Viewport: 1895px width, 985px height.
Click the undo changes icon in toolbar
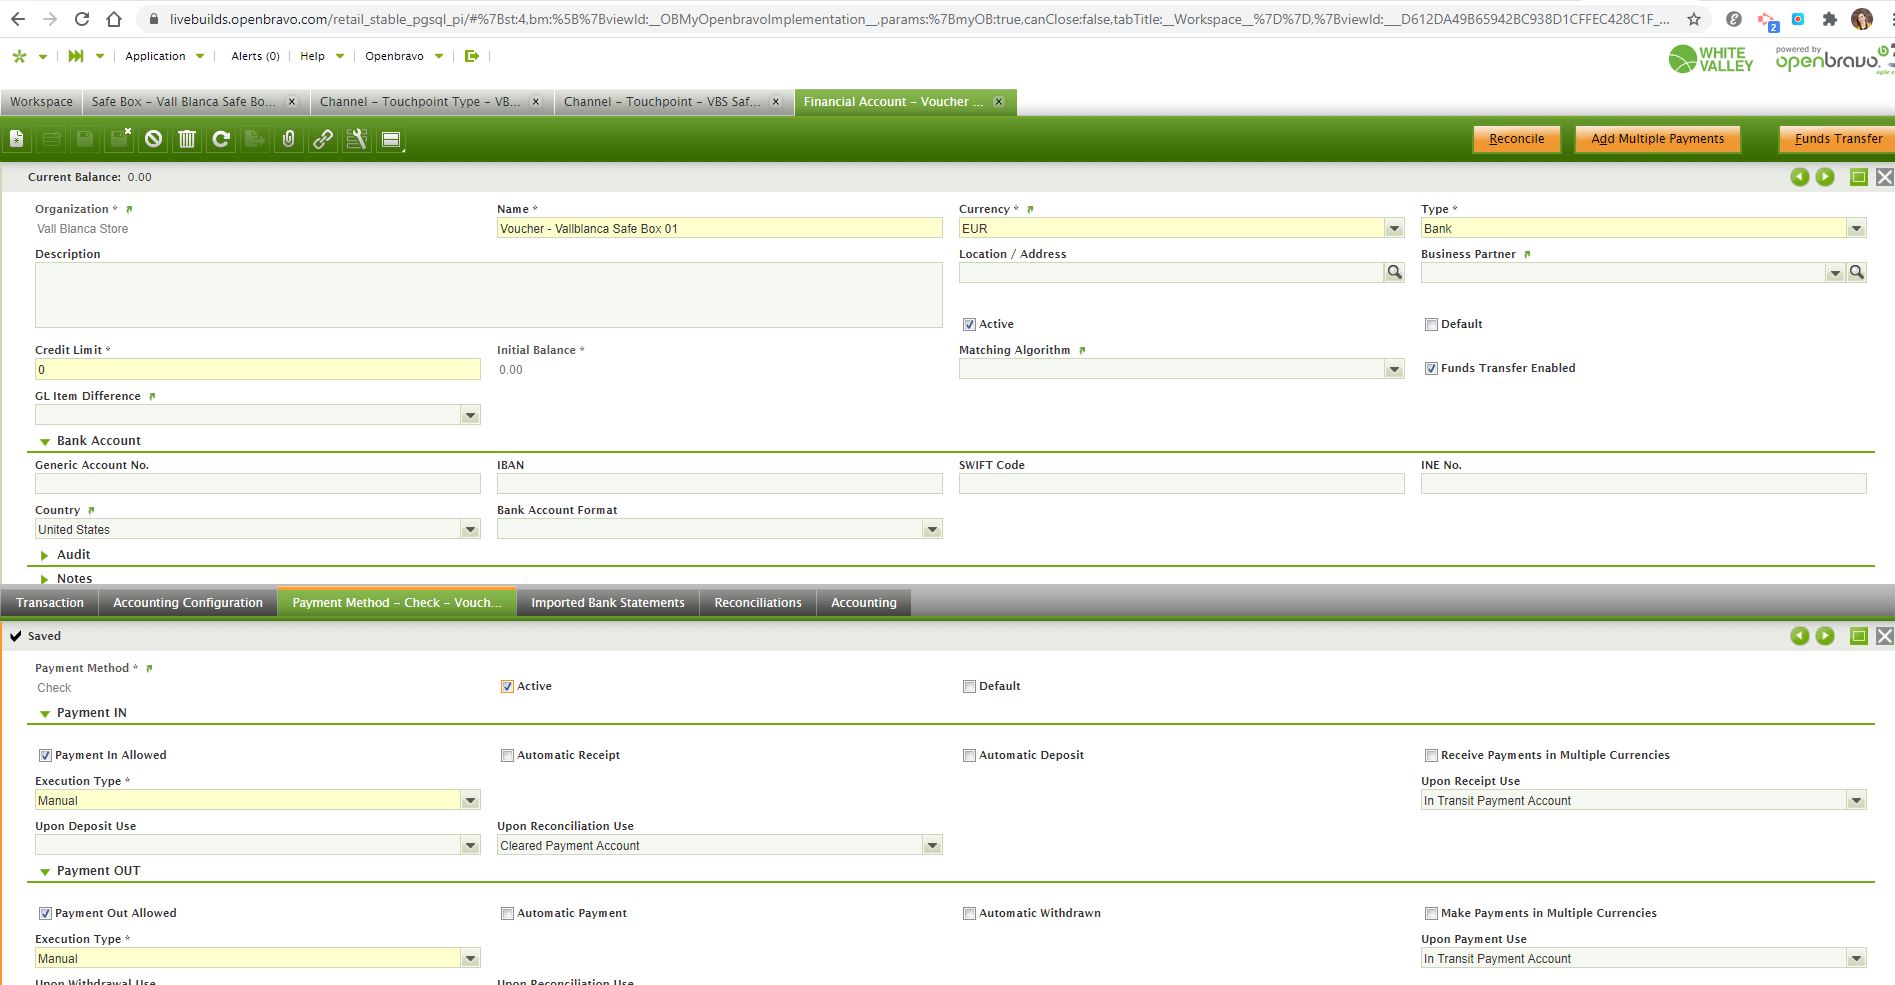(153, 139)
